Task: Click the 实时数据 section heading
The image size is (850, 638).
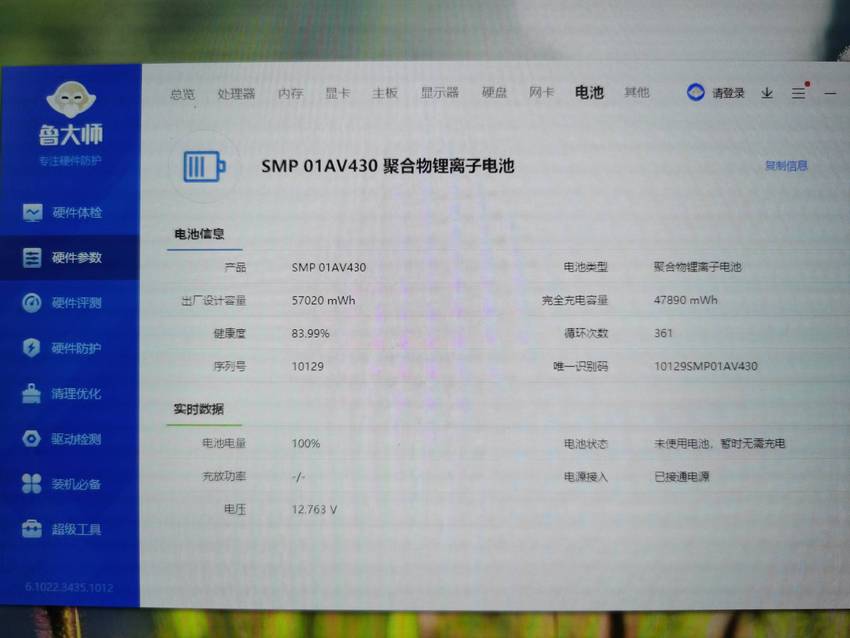Action: pos(198,409)
